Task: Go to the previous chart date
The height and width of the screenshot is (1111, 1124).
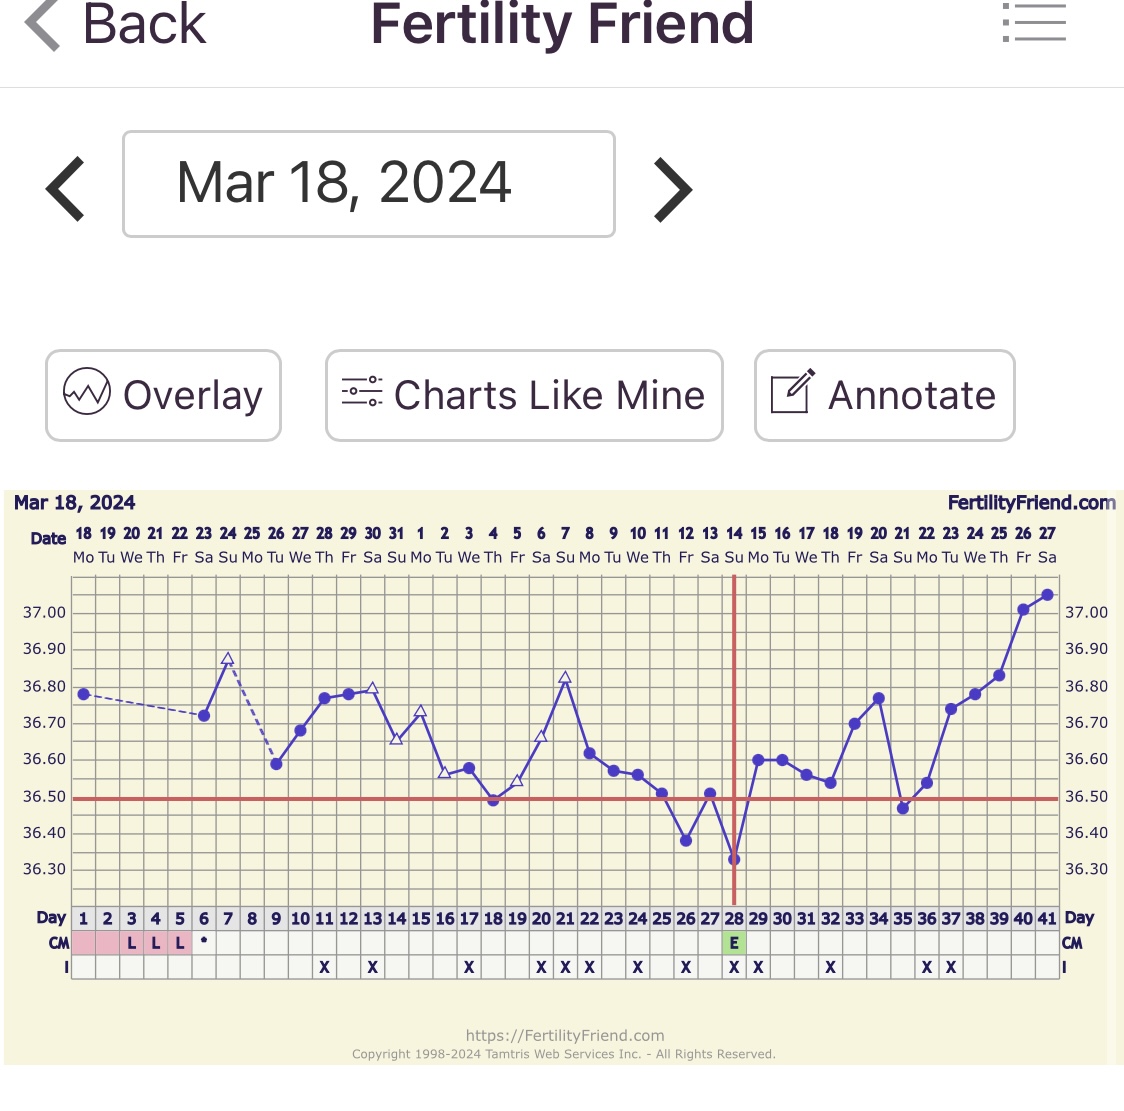Action: click(66, 188)
